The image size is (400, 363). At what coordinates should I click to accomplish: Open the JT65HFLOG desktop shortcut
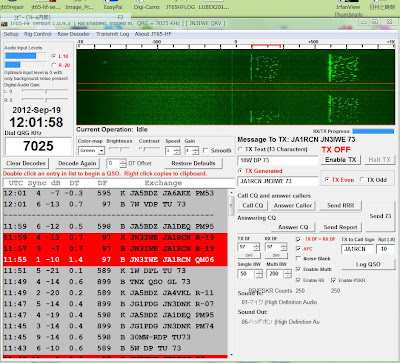[x=180, y=5]
